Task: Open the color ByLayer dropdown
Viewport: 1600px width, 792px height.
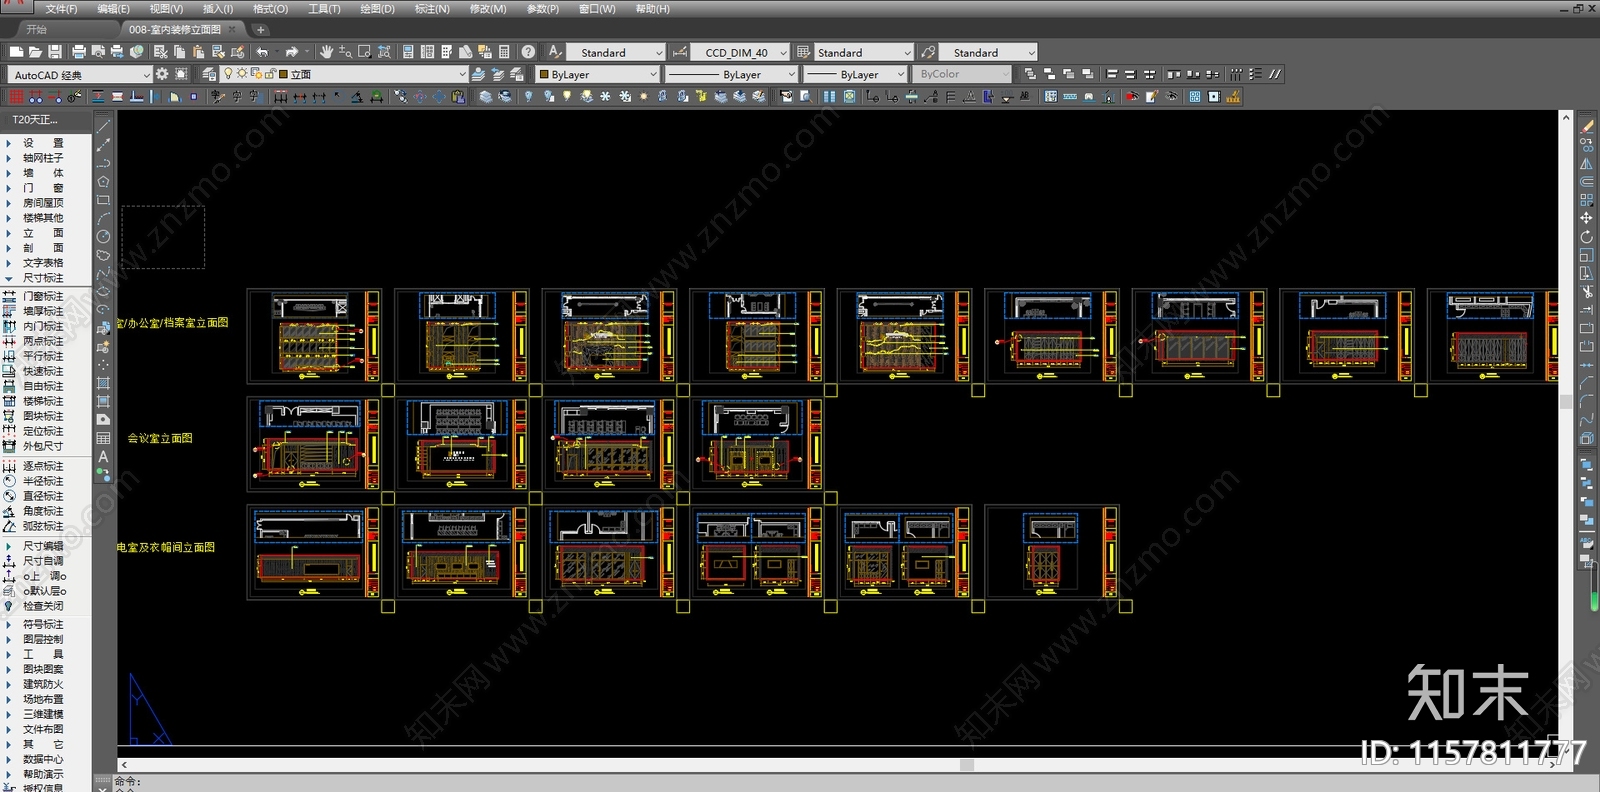Action: point(598,74)
